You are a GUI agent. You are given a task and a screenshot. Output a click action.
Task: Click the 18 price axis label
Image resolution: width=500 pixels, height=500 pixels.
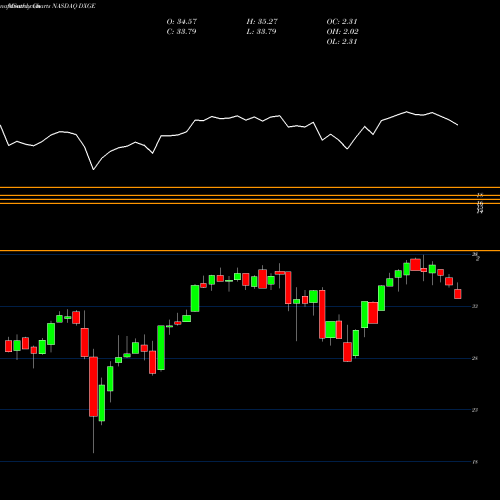pos(475,462)
